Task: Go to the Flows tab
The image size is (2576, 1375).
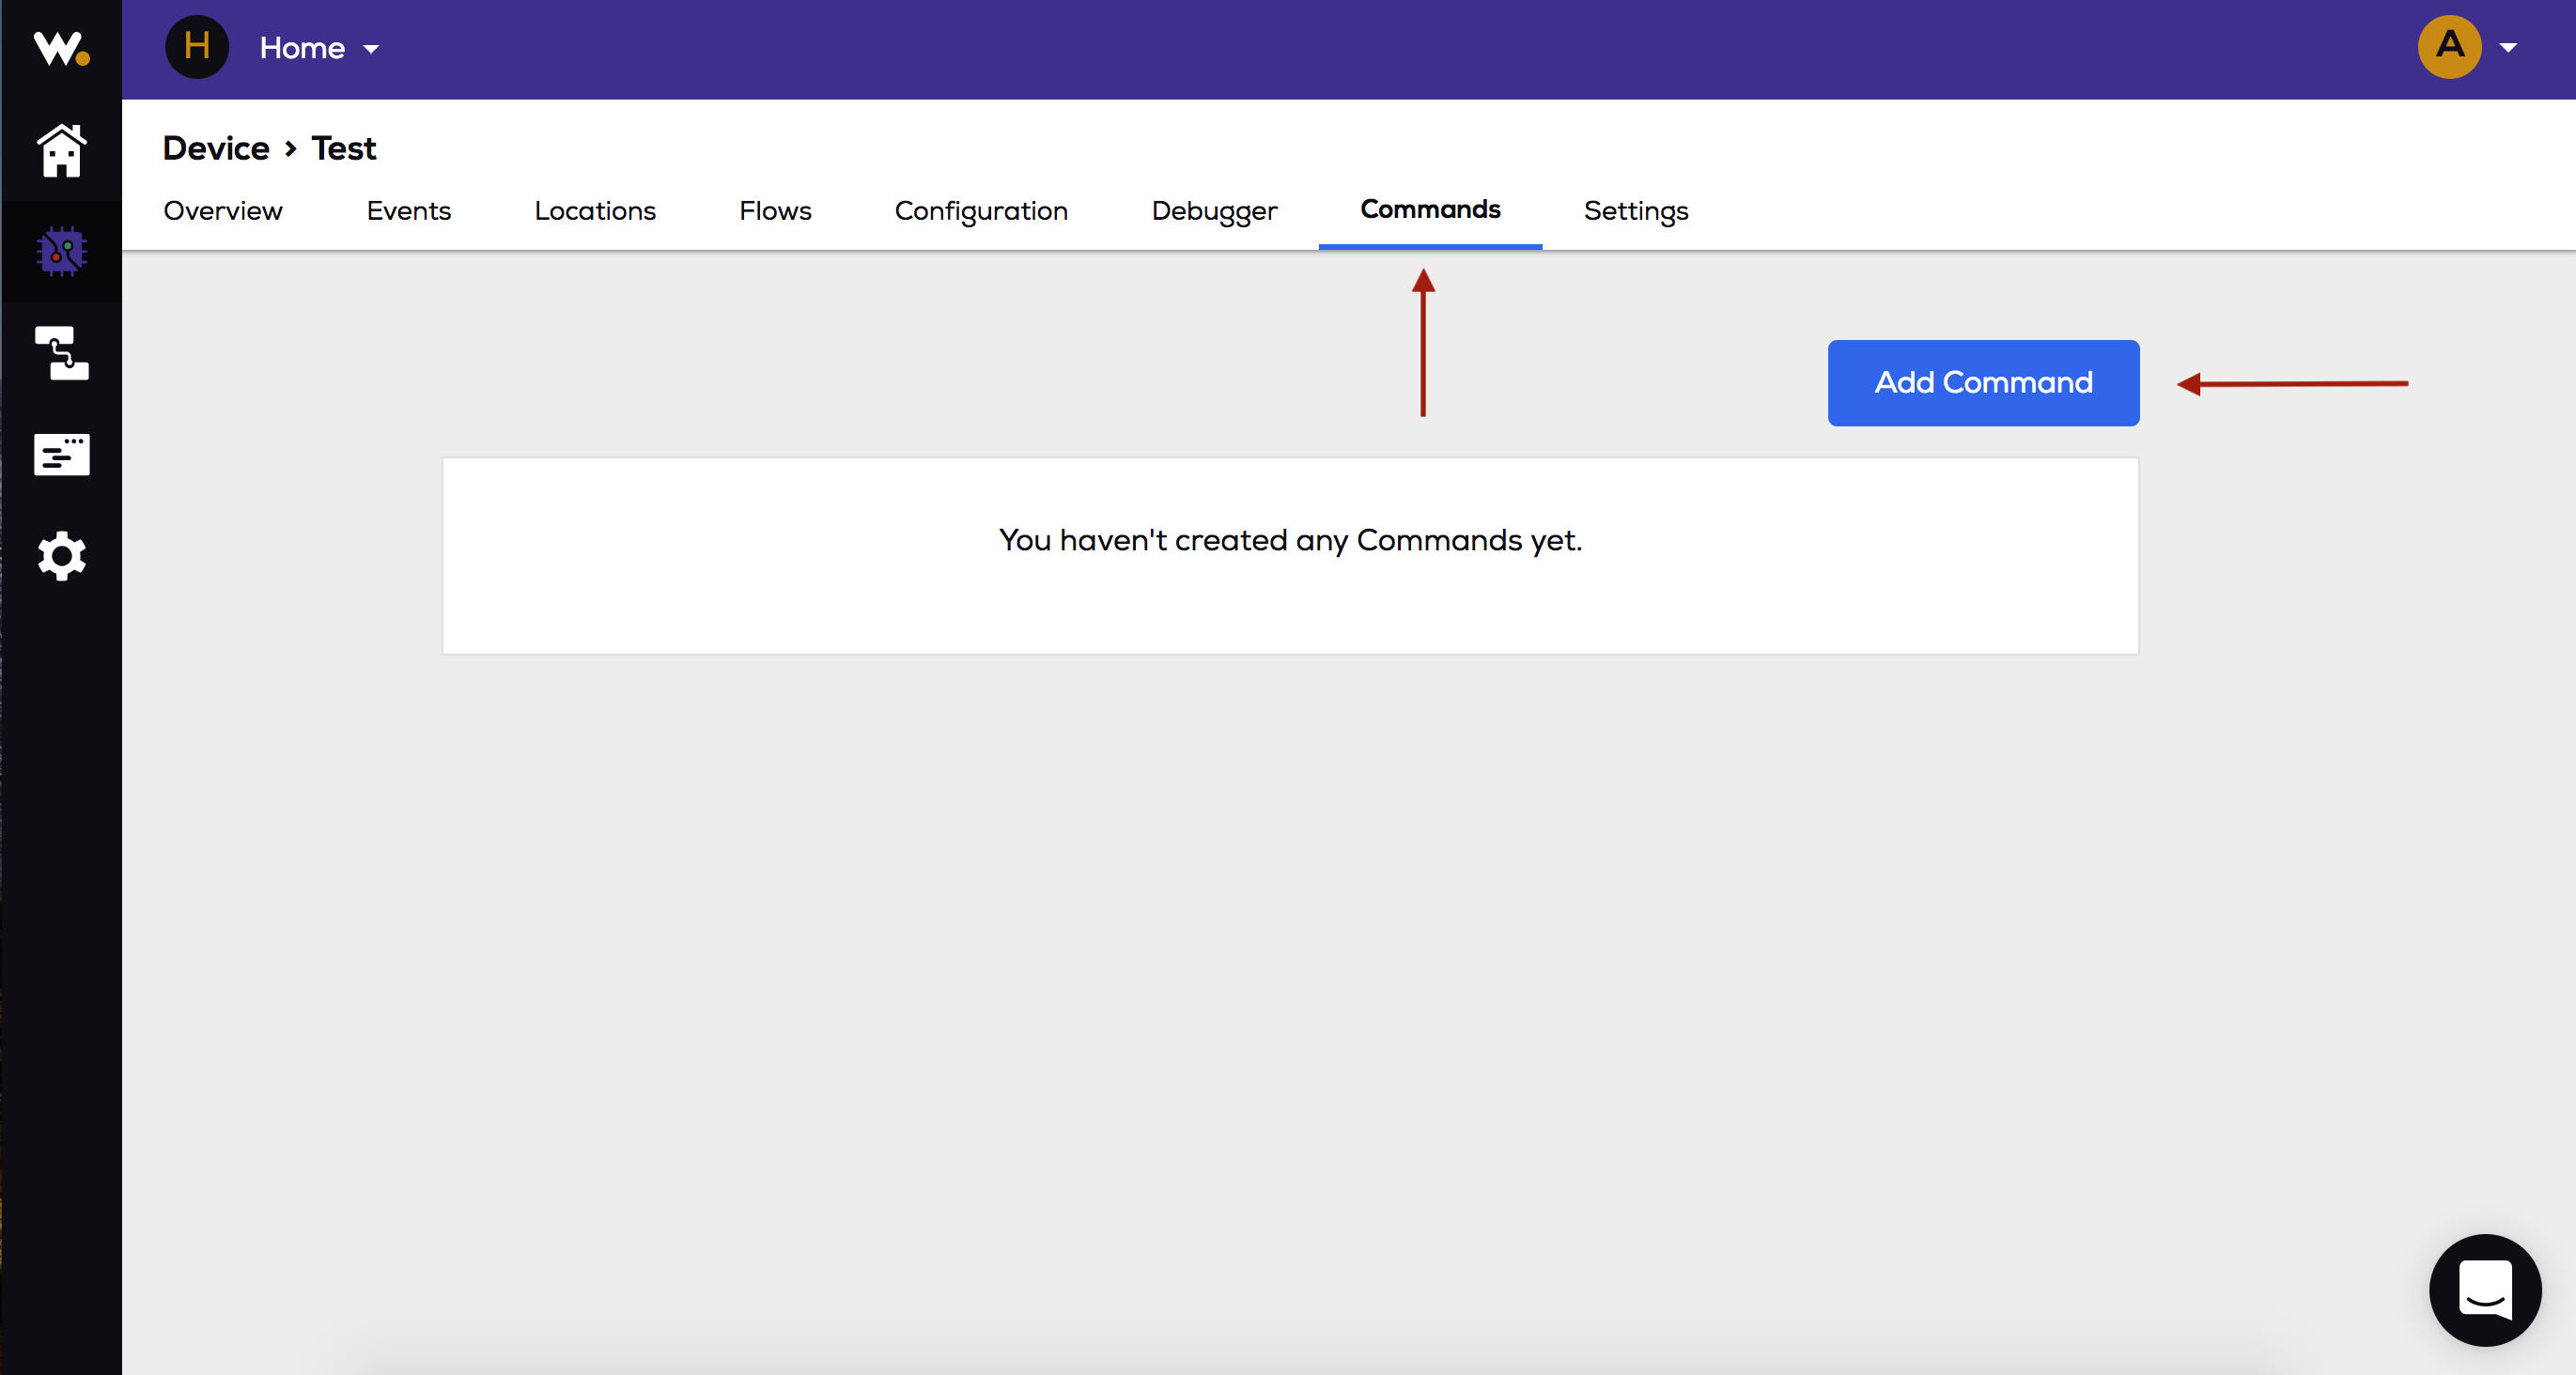Action: coord(775,211)
